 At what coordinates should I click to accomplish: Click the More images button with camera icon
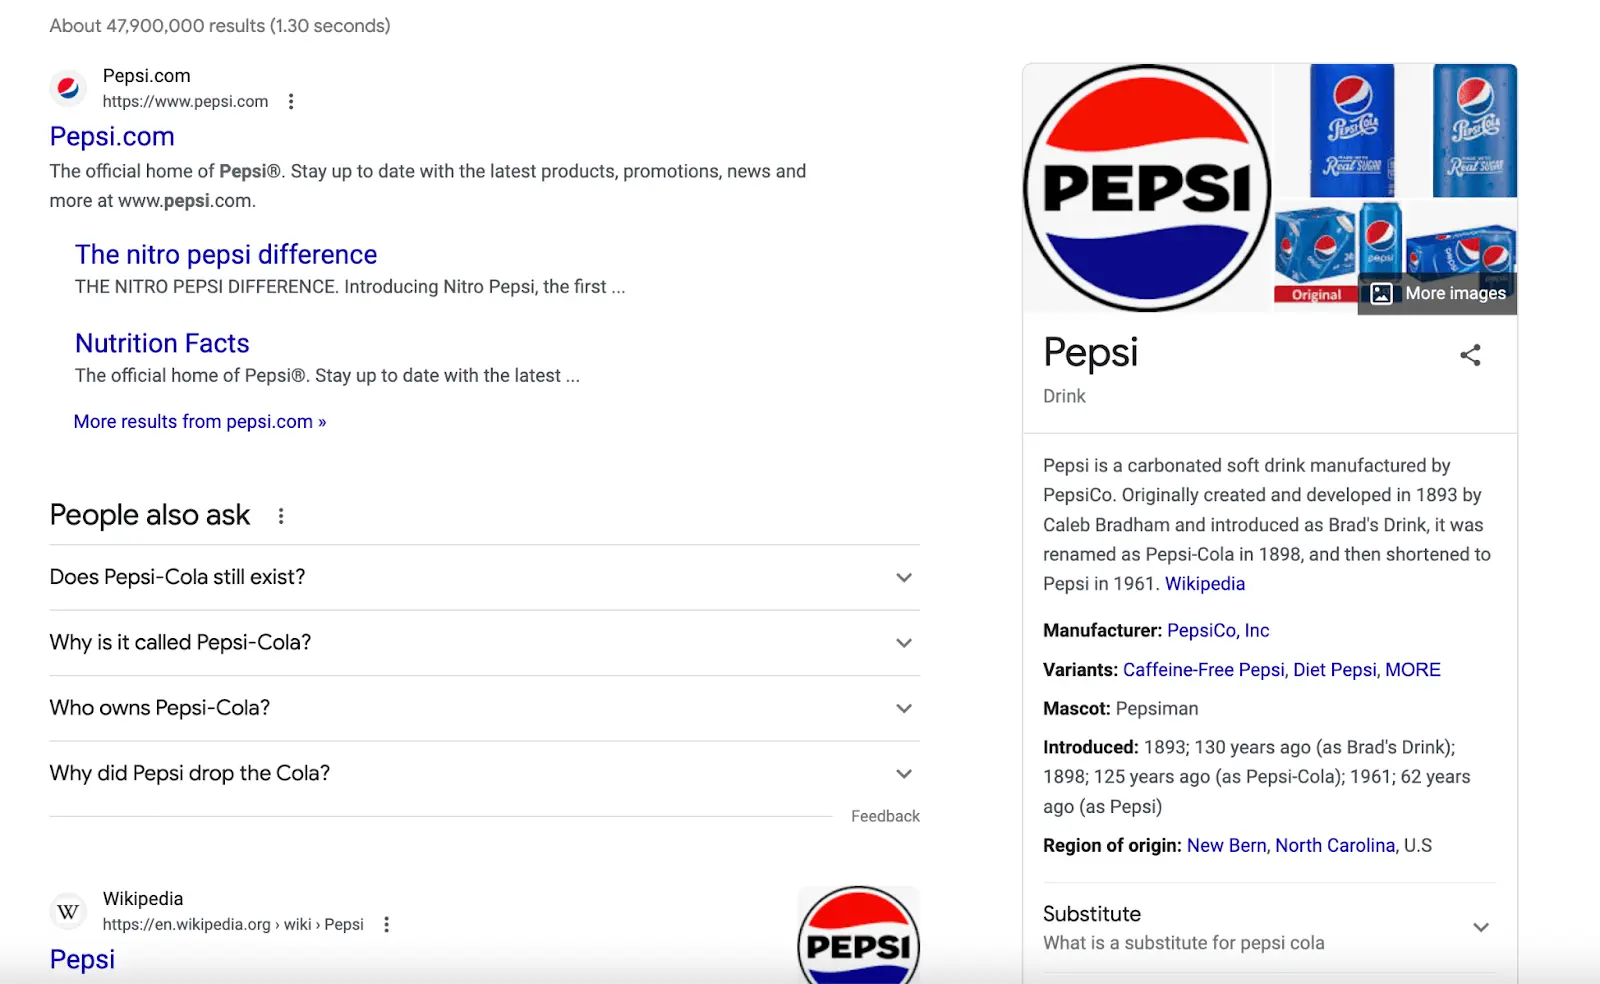pos(1437,293)
